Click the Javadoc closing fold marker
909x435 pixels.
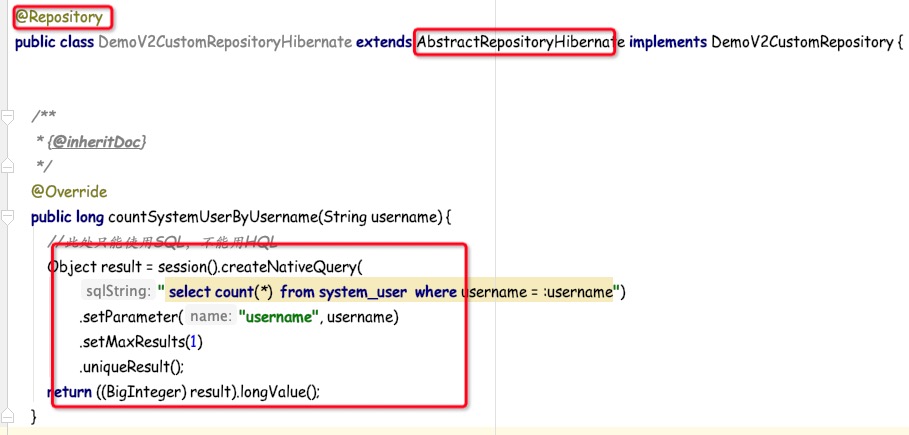pyautogui.click(x=8, y=166)
